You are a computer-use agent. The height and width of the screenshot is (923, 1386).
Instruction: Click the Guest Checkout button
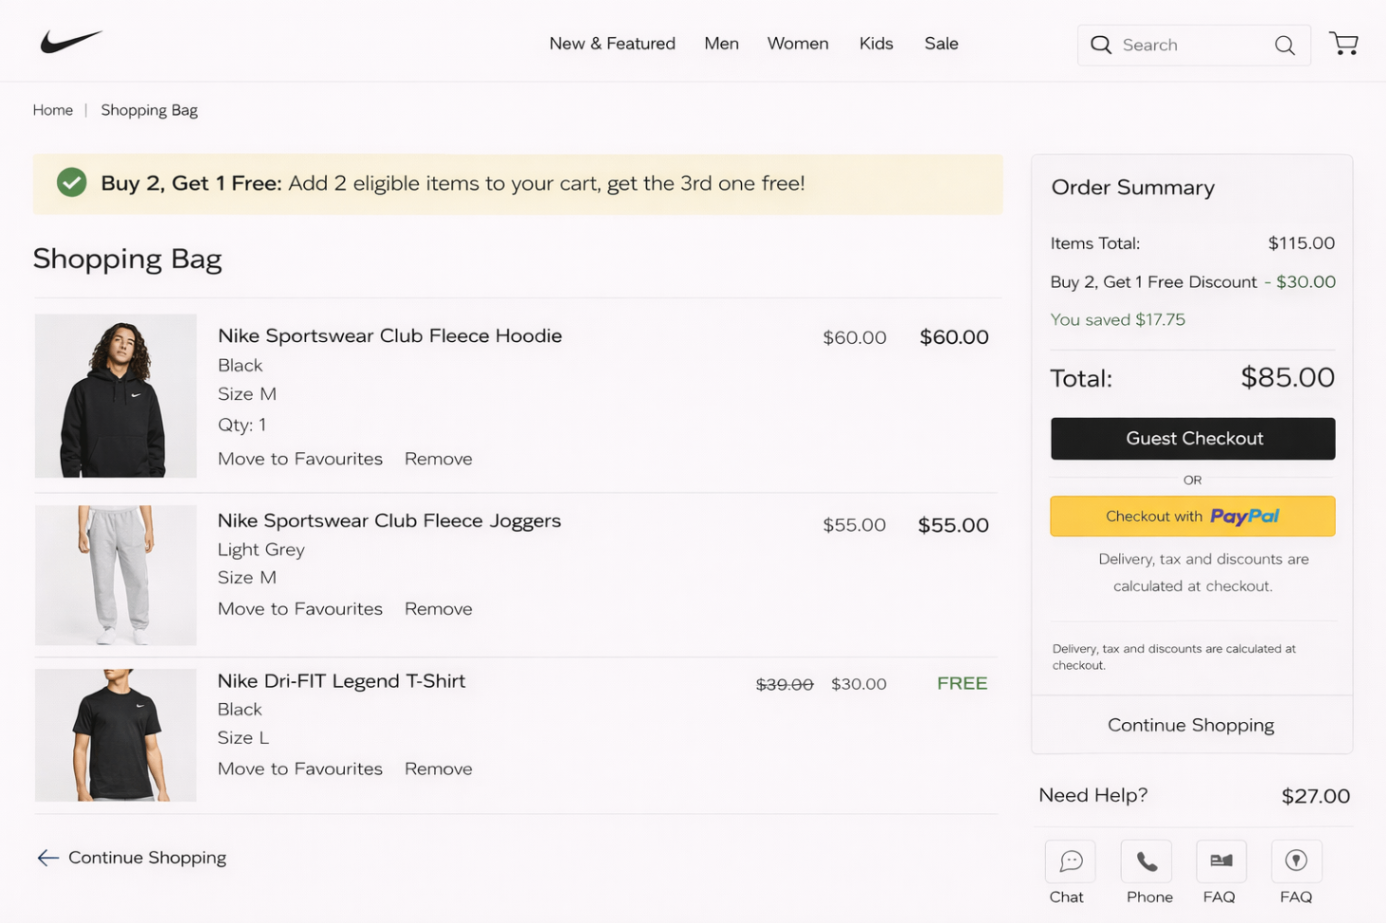(x=1191, y=438)
